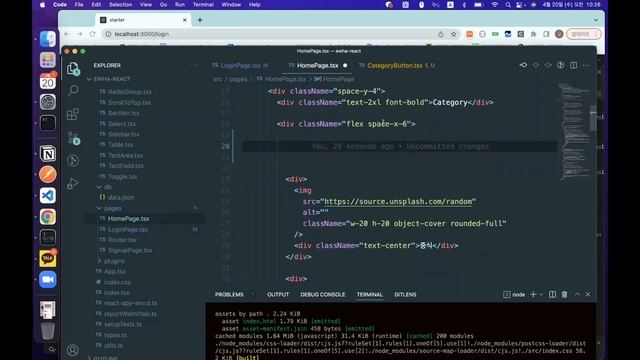This screenshot has height=360, width=640.
Task: Open Spotlight search in the menu bar
Action: coord(508,5)
